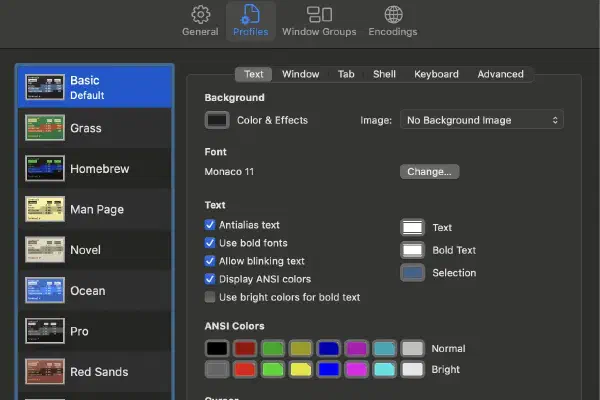Select the Grass profile thumbnail

coord(45,128)
